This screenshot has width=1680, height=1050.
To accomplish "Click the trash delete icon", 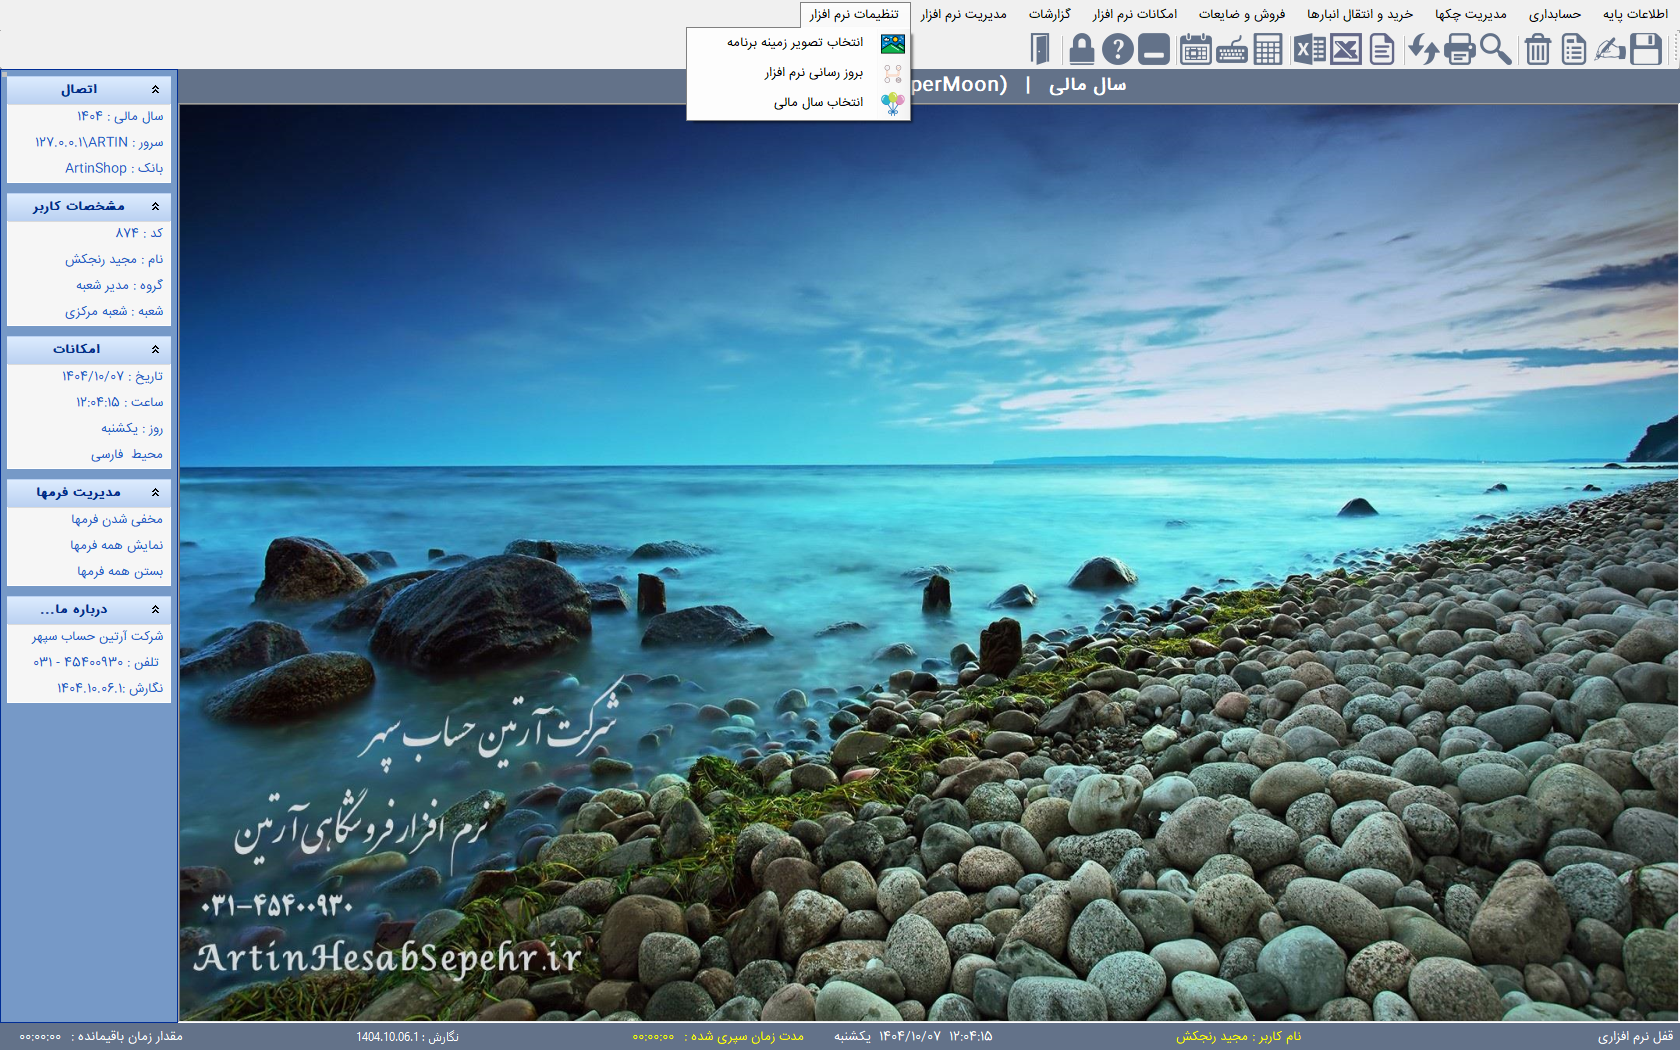I will point(1537,49).
